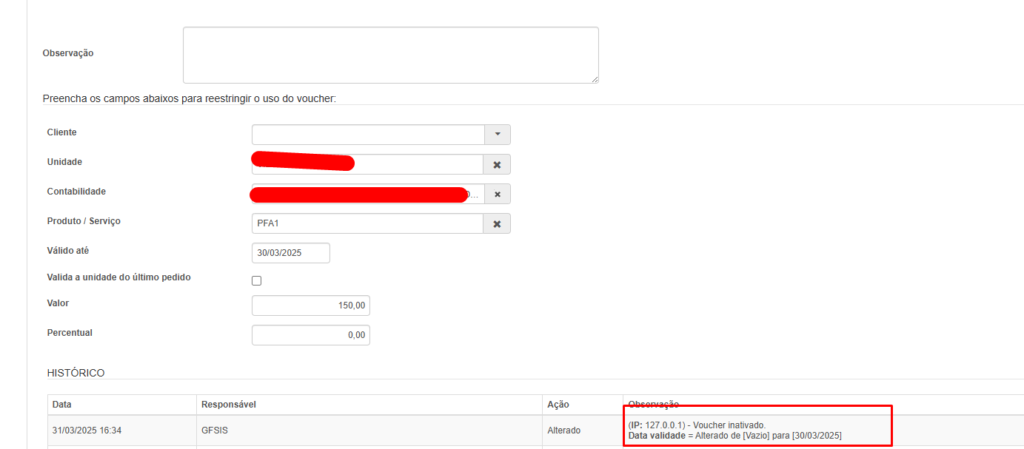Sort history by the Data column header
The image size is (1024, 449).
62,405
